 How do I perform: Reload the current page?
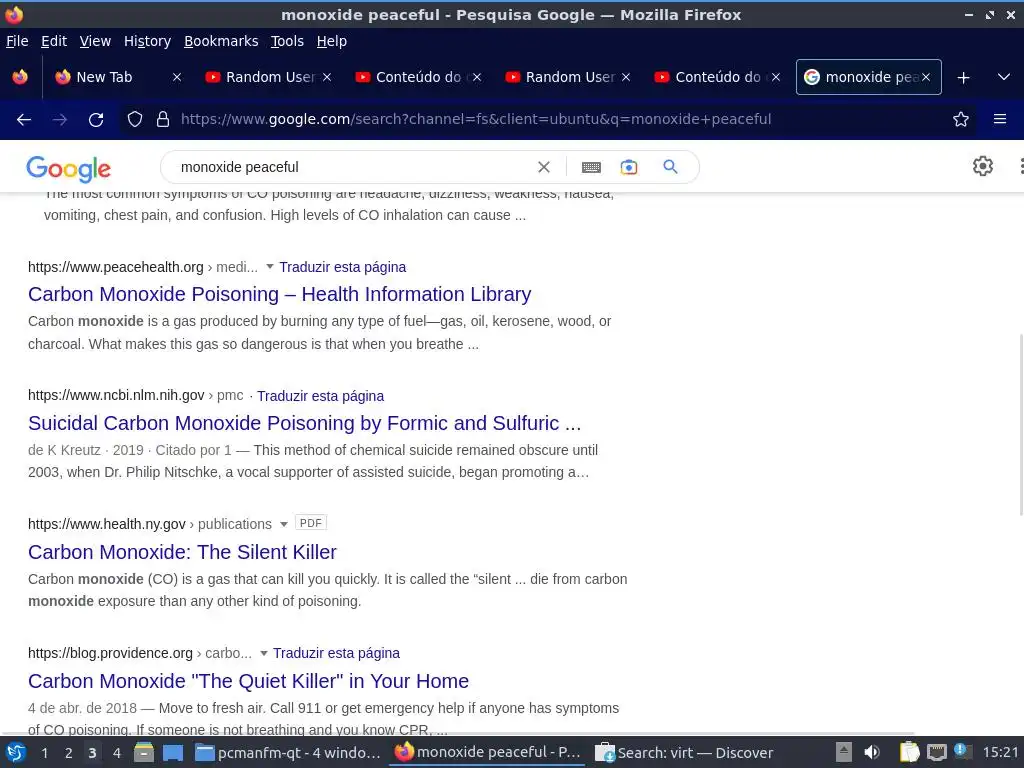96,120
